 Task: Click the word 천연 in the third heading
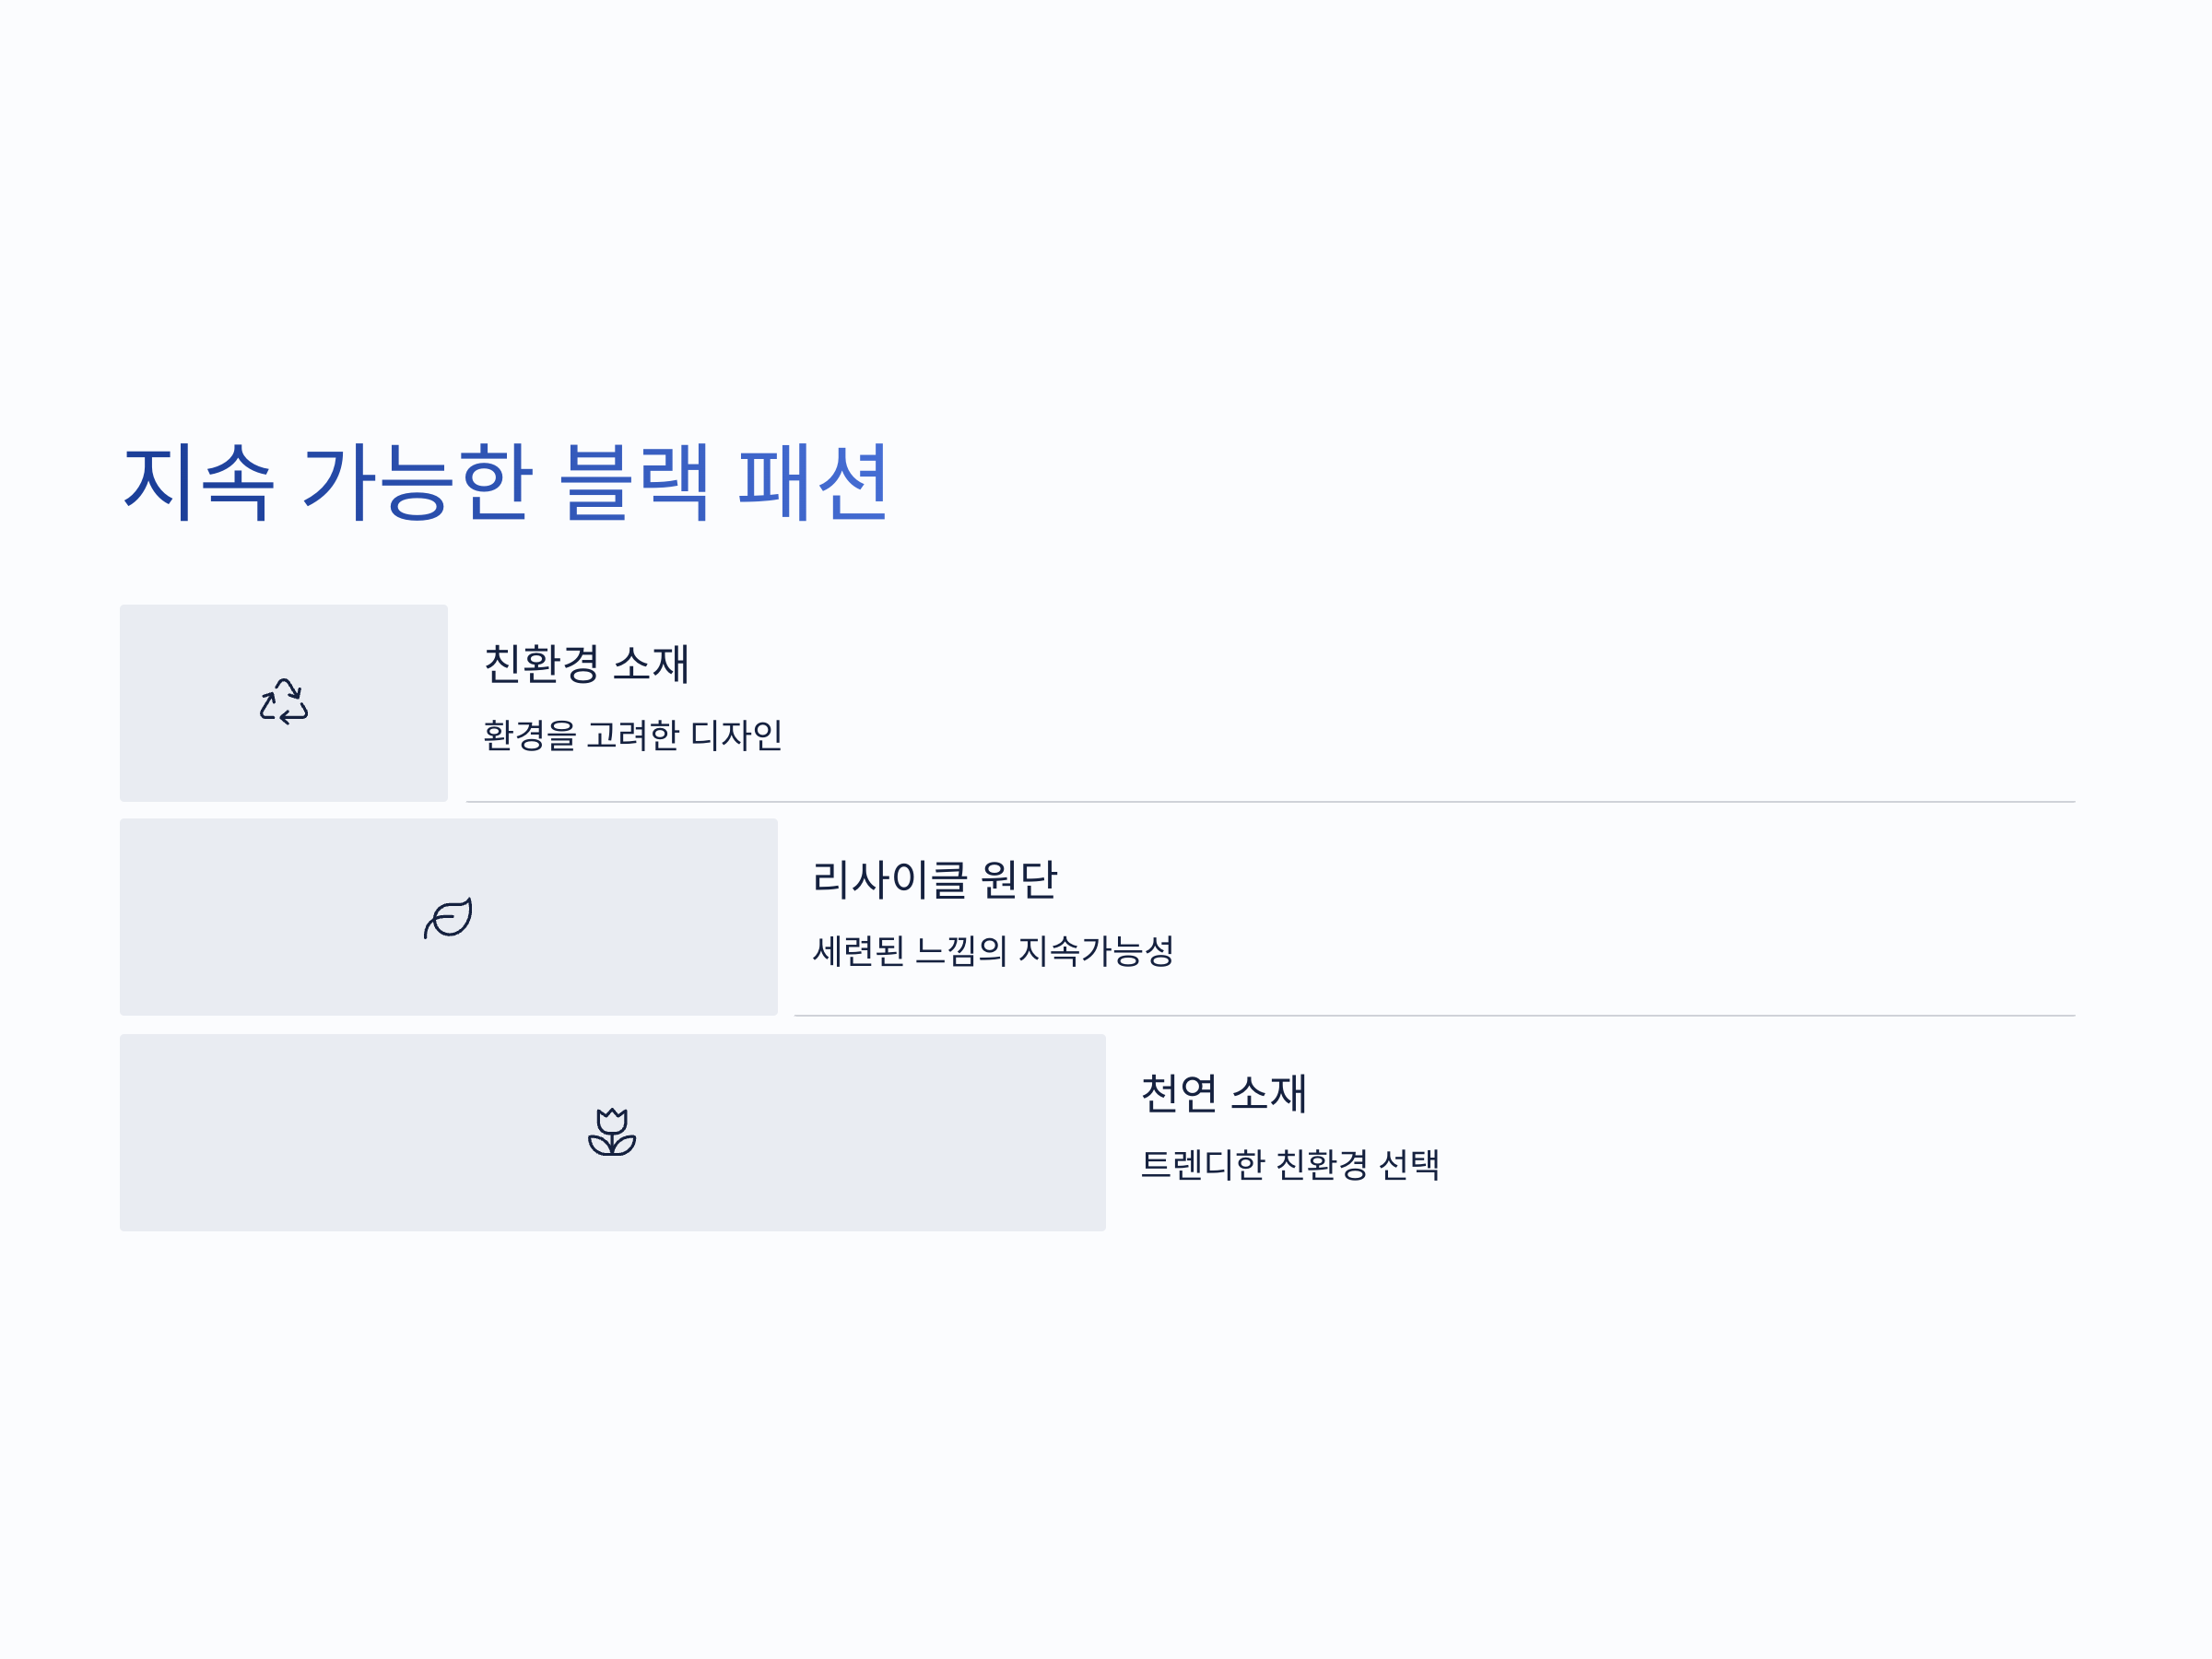(x=1179, y=1093)
